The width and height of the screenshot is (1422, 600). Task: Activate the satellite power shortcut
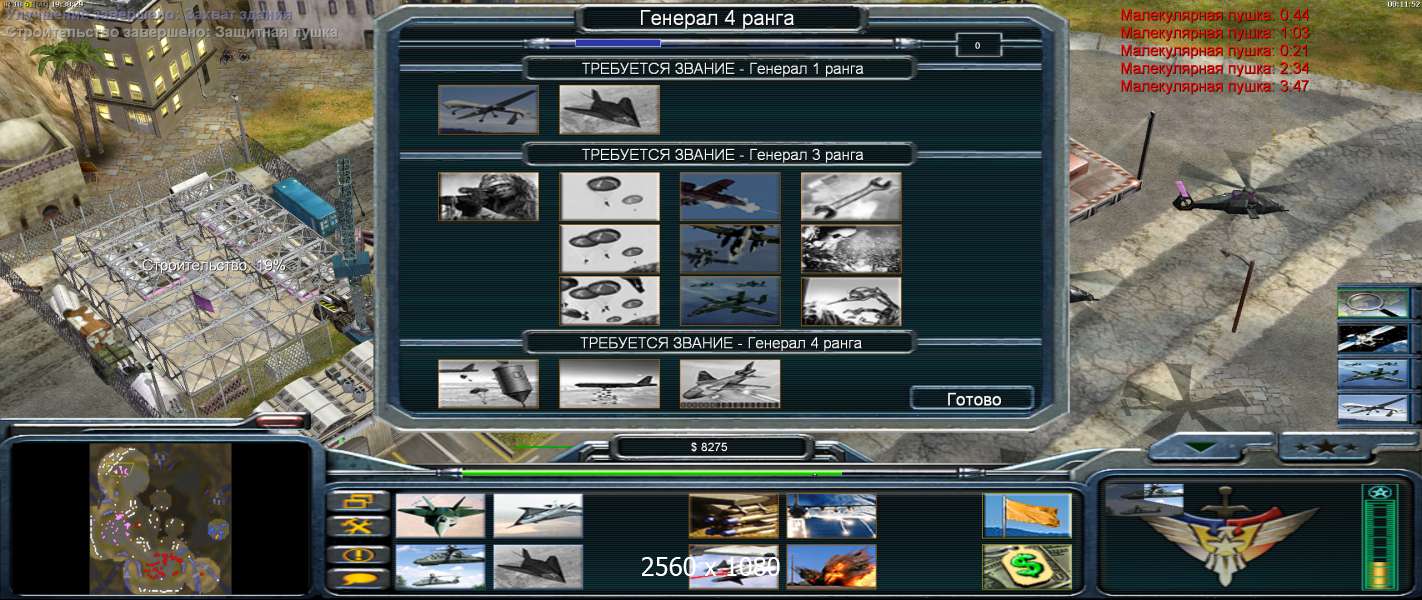1374,338
